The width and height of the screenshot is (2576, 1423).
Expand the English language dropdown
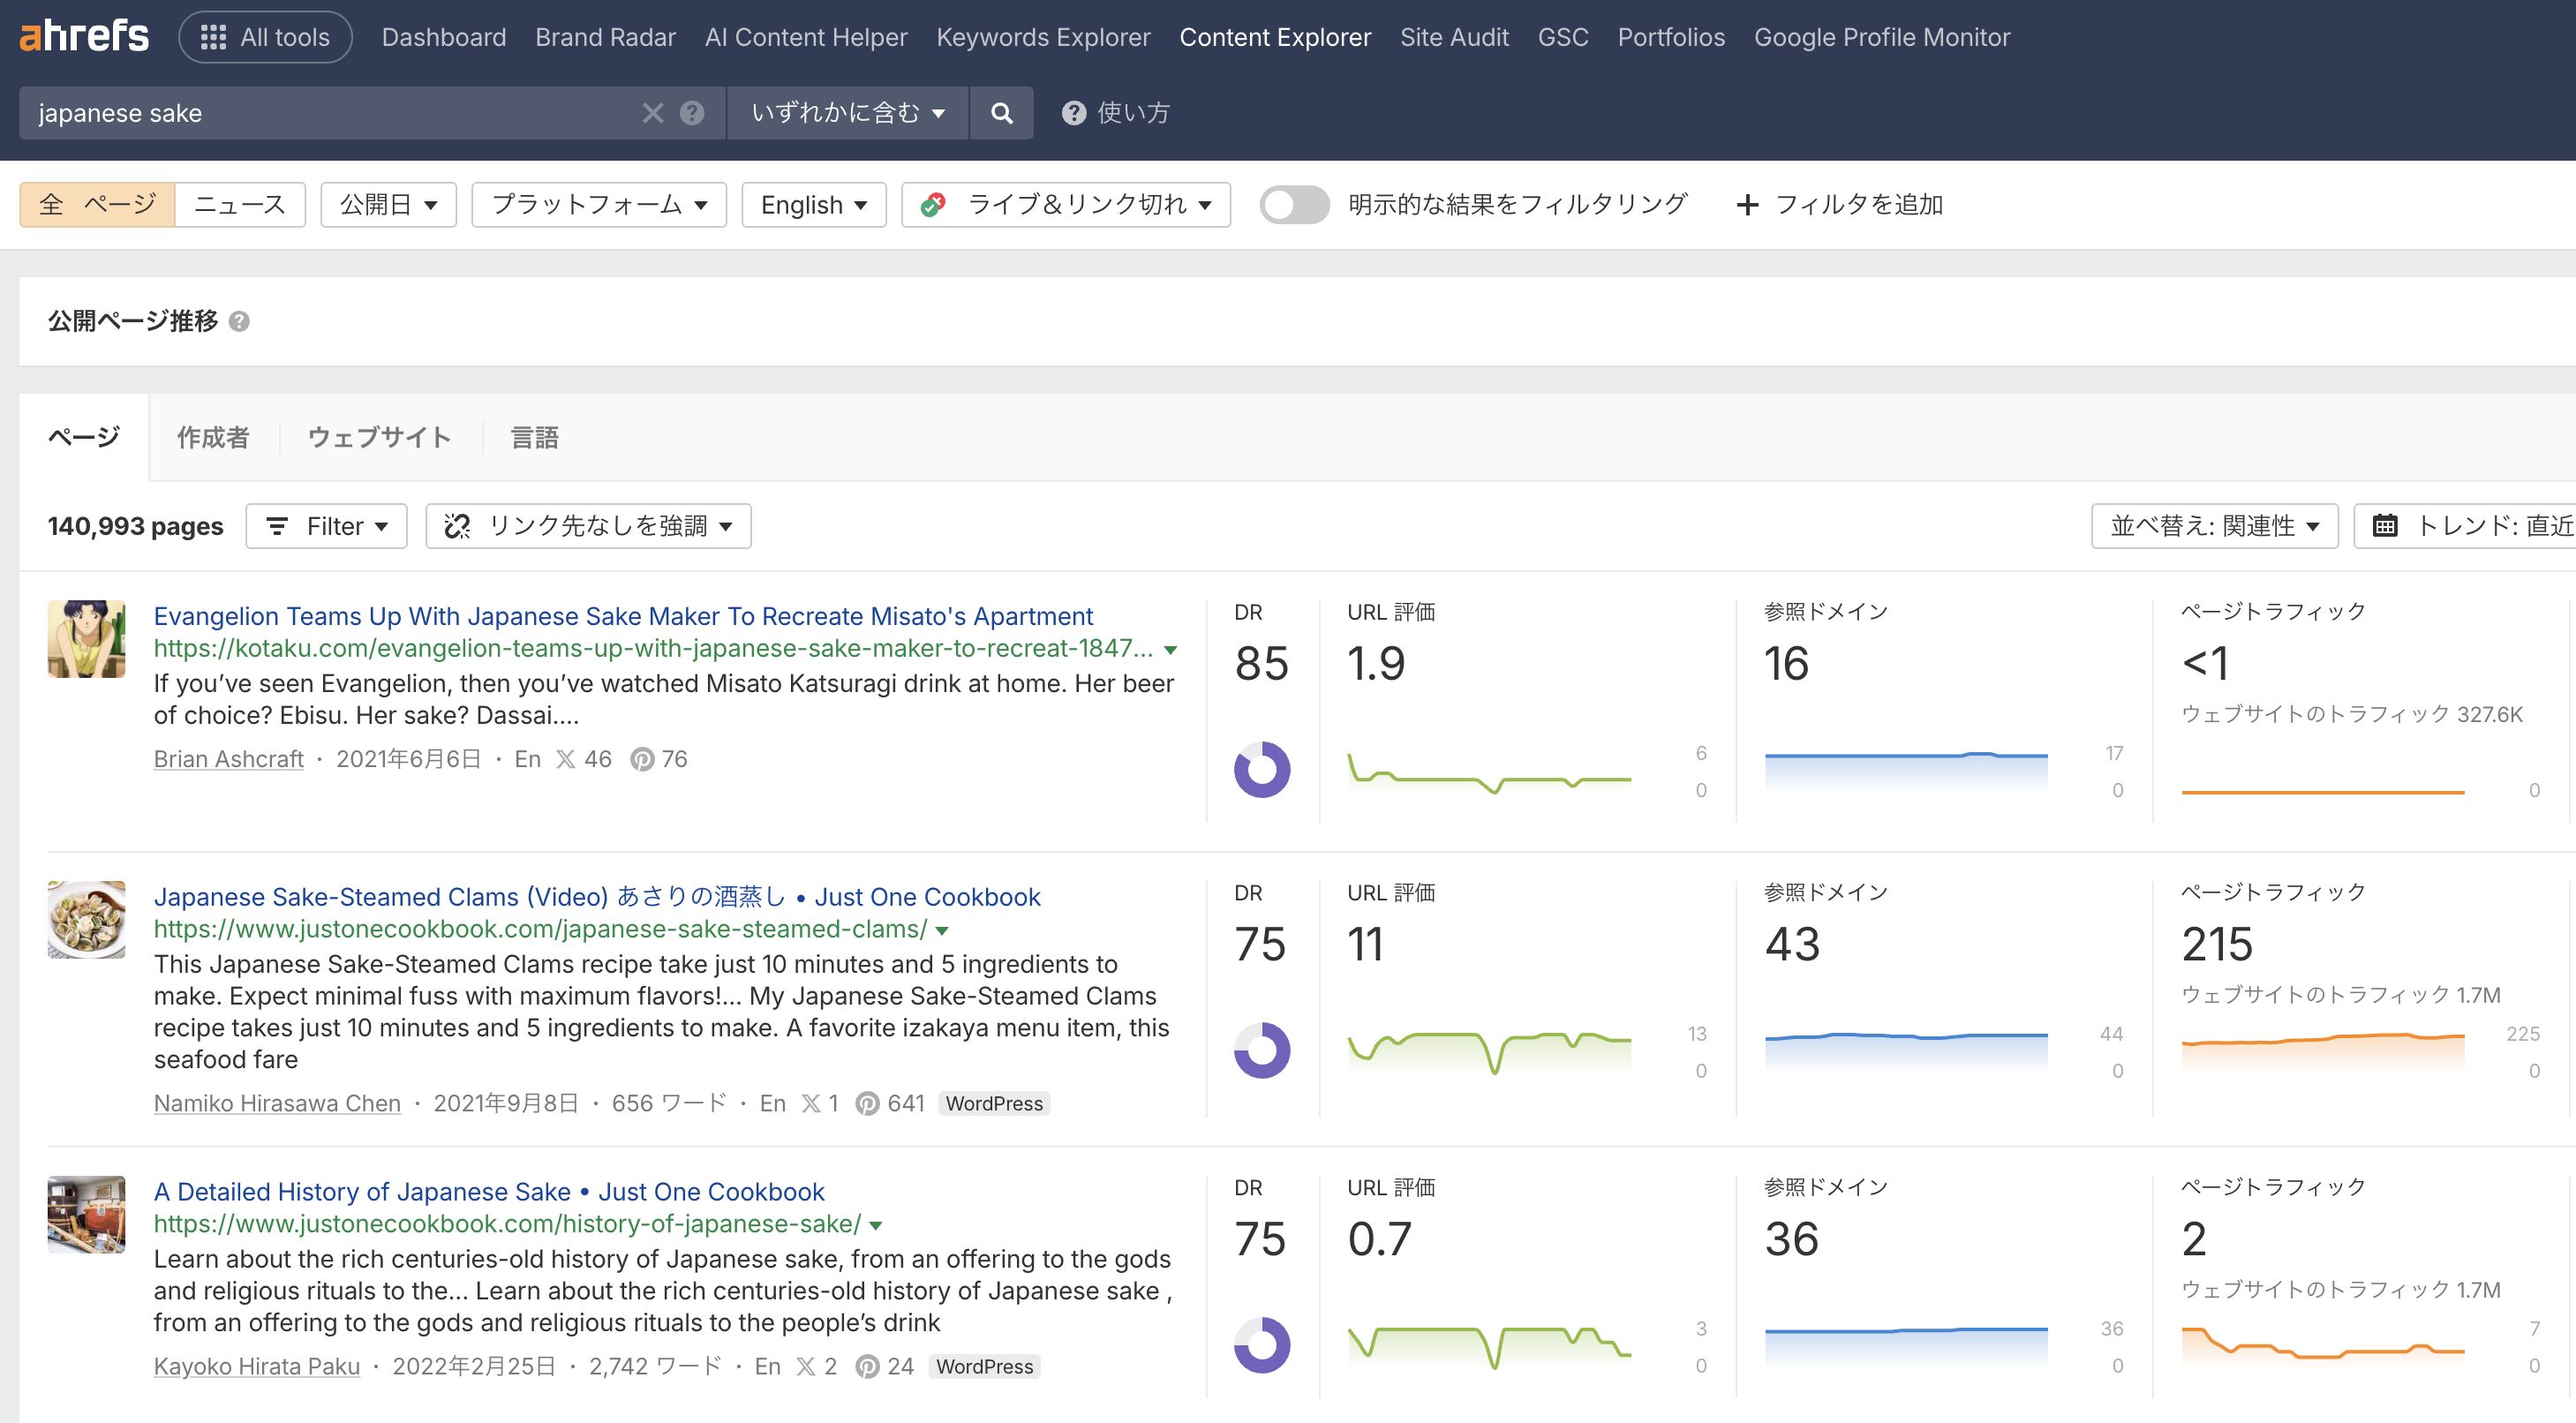coord(813,205)
